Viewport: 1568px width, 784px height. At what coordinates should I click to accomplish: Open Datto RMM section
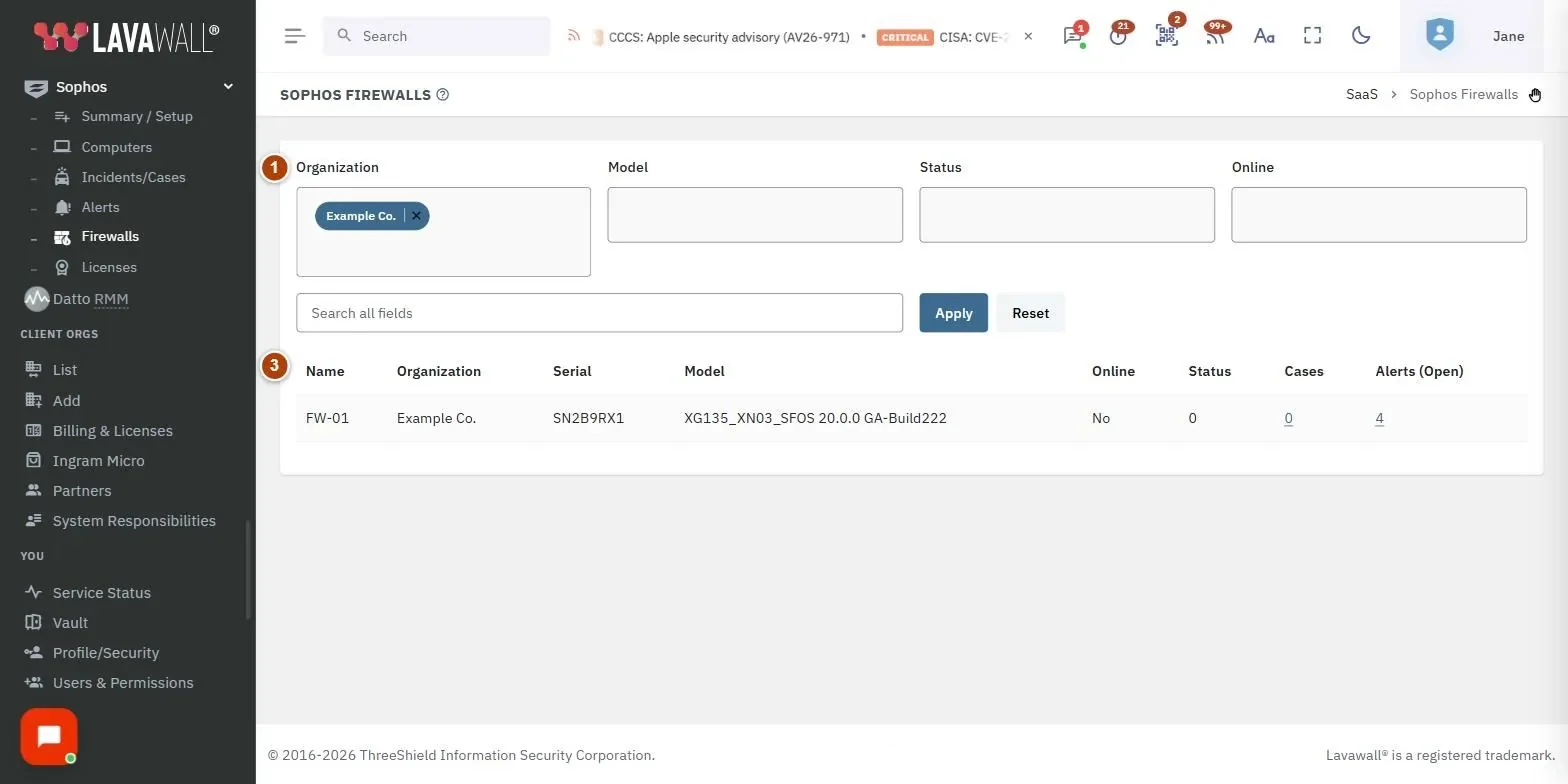point(76,299)
